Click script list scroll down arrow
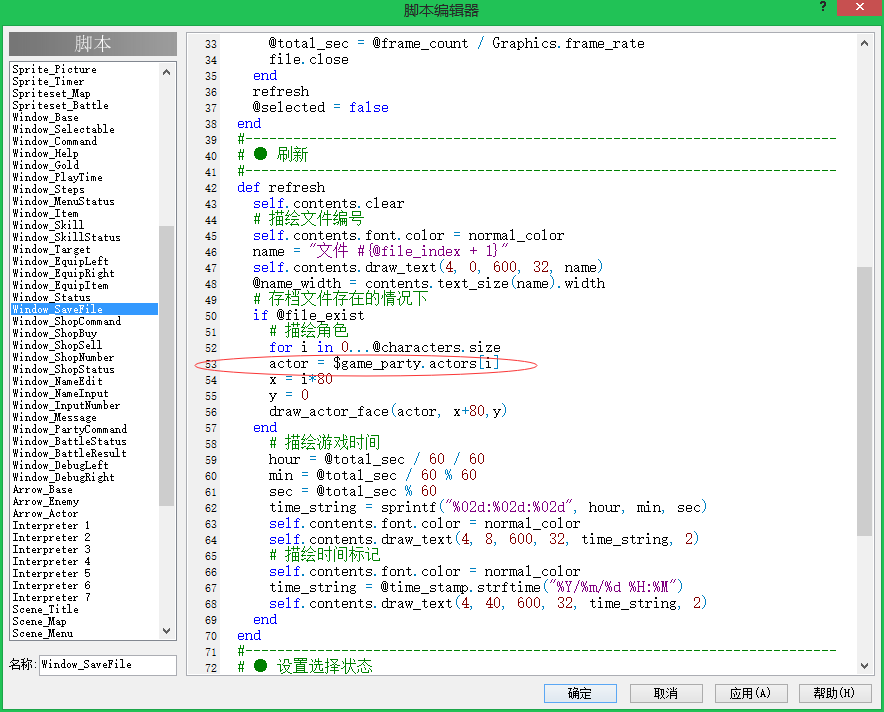Viewport: 884px width, 712px height. (x=166, y=631)
